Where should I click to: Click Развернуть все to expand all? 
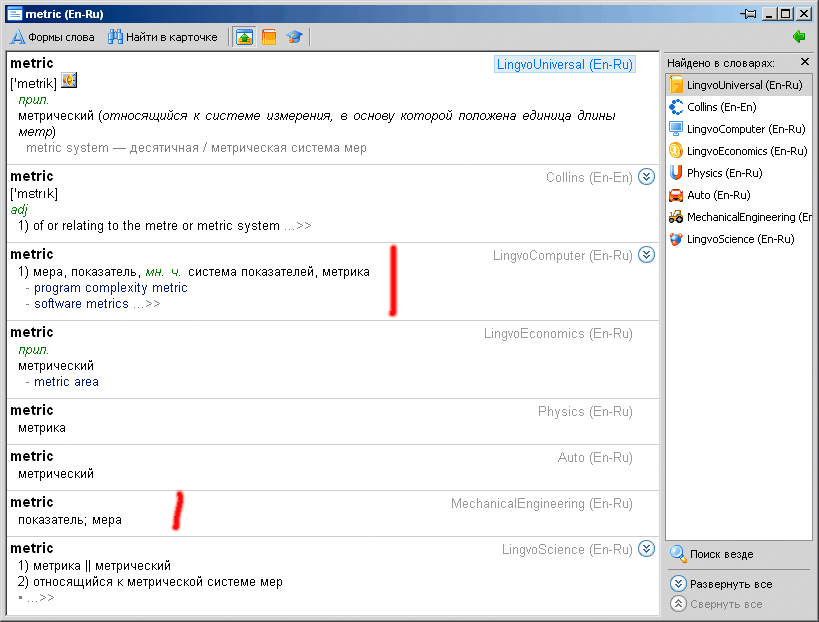(x=721, y=584)
